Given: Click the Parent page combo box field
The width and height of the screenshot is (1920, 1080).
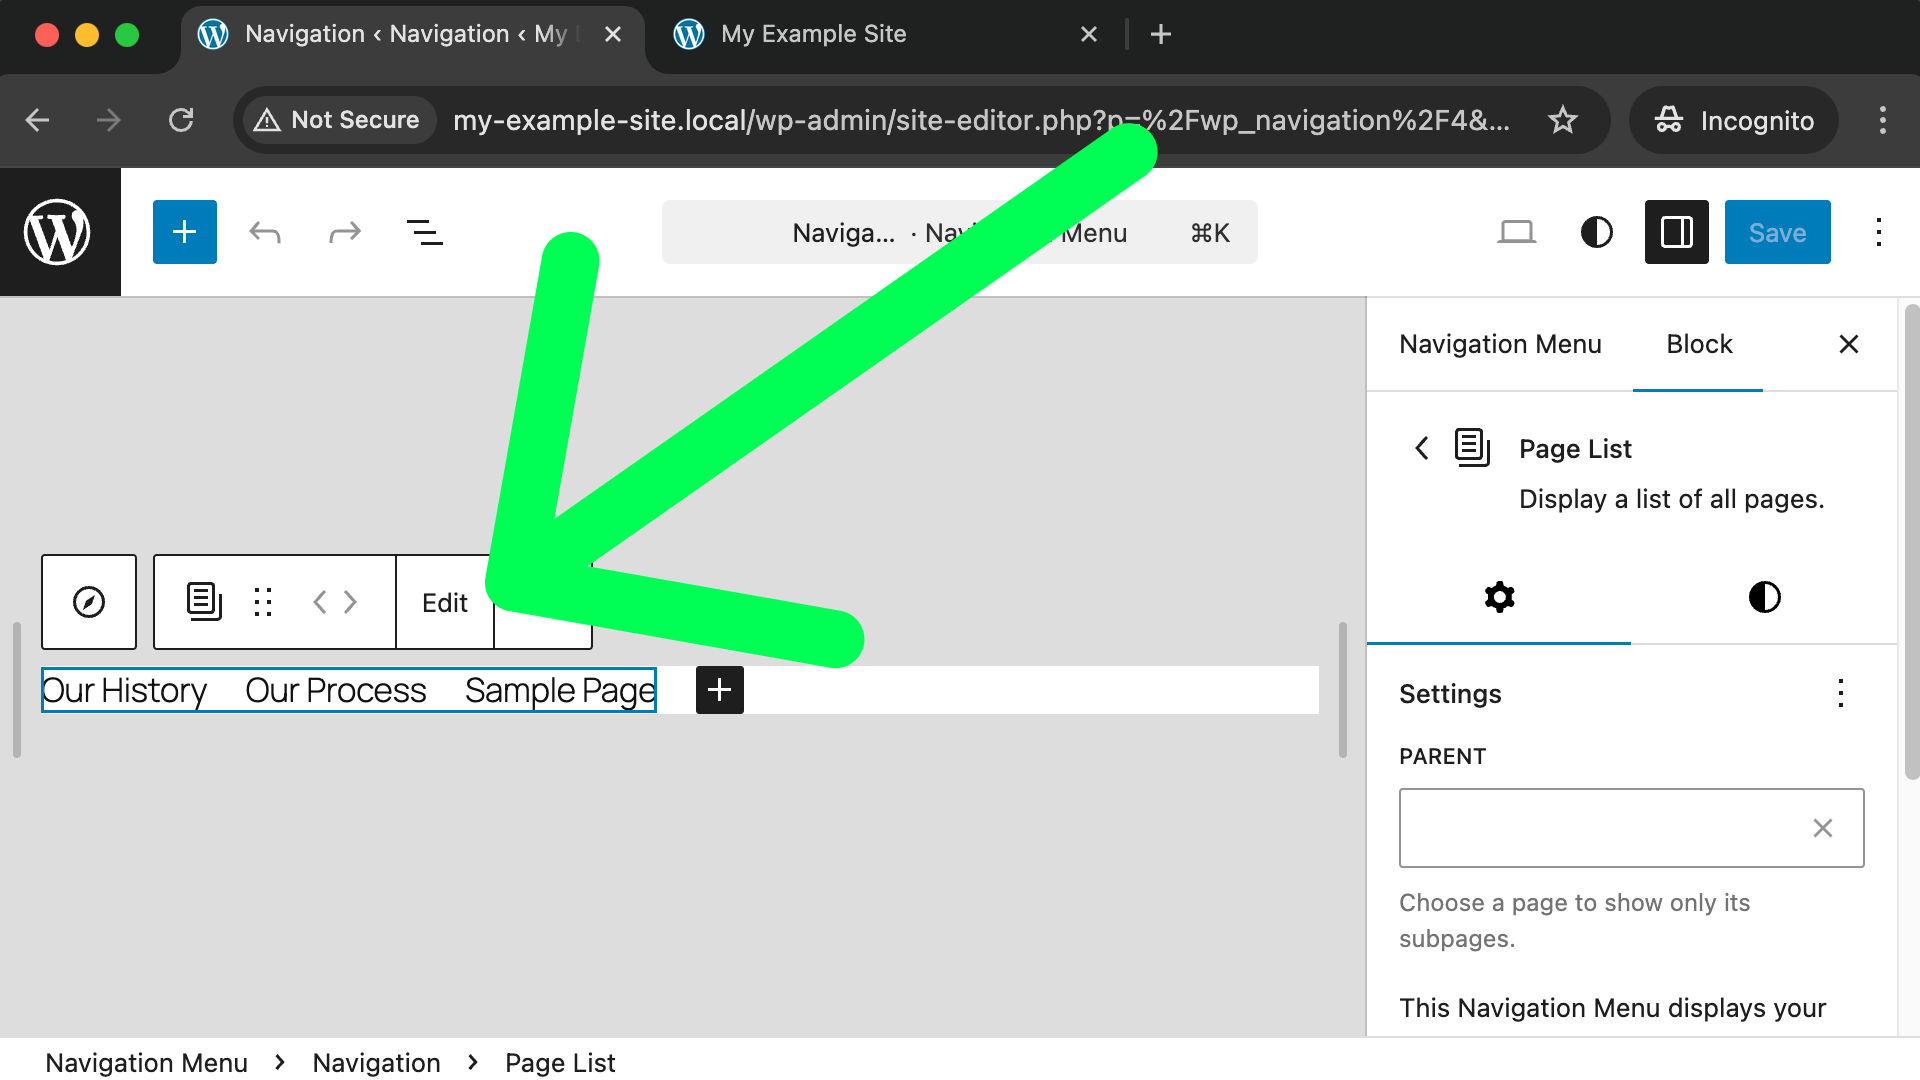Looking at the screenshot, I should [x=1600, y=828].
